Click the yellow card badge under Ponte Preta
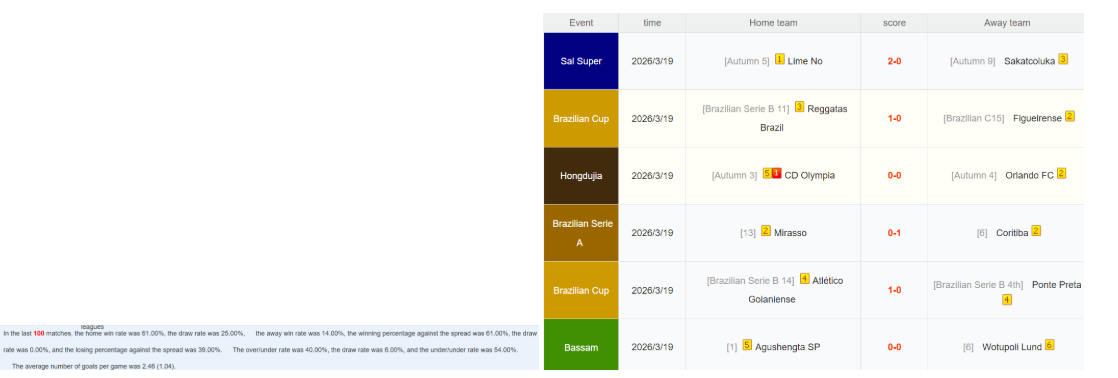Viewport: 1118px width, 378px height. pyautogui.click(x=1006, y=300)
